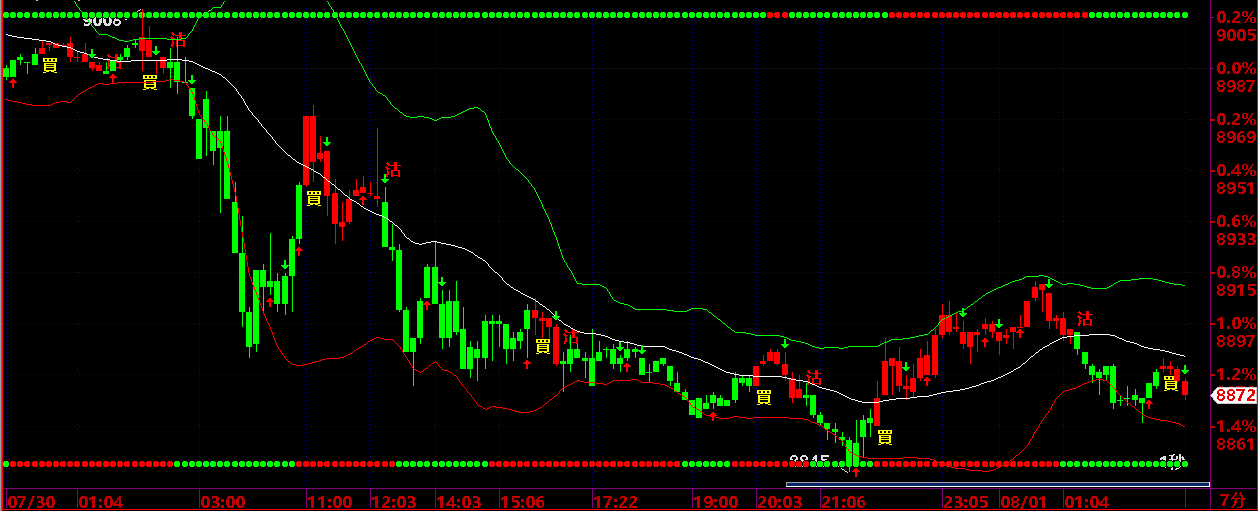Click the 8897 price axis value
Viewport: 1258px width, 511px height.
point(1237,341)
